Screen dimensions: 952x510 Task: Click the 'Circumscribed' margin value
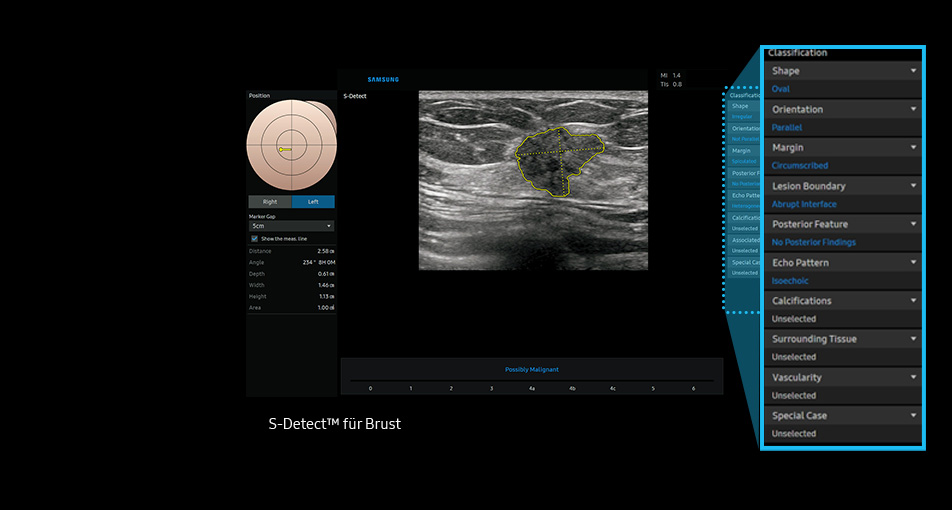800,166
